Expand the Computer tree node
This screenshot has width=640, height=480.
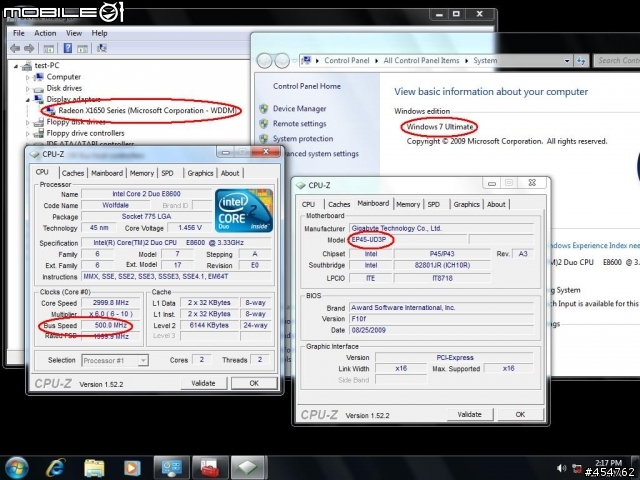click(27, 77)
